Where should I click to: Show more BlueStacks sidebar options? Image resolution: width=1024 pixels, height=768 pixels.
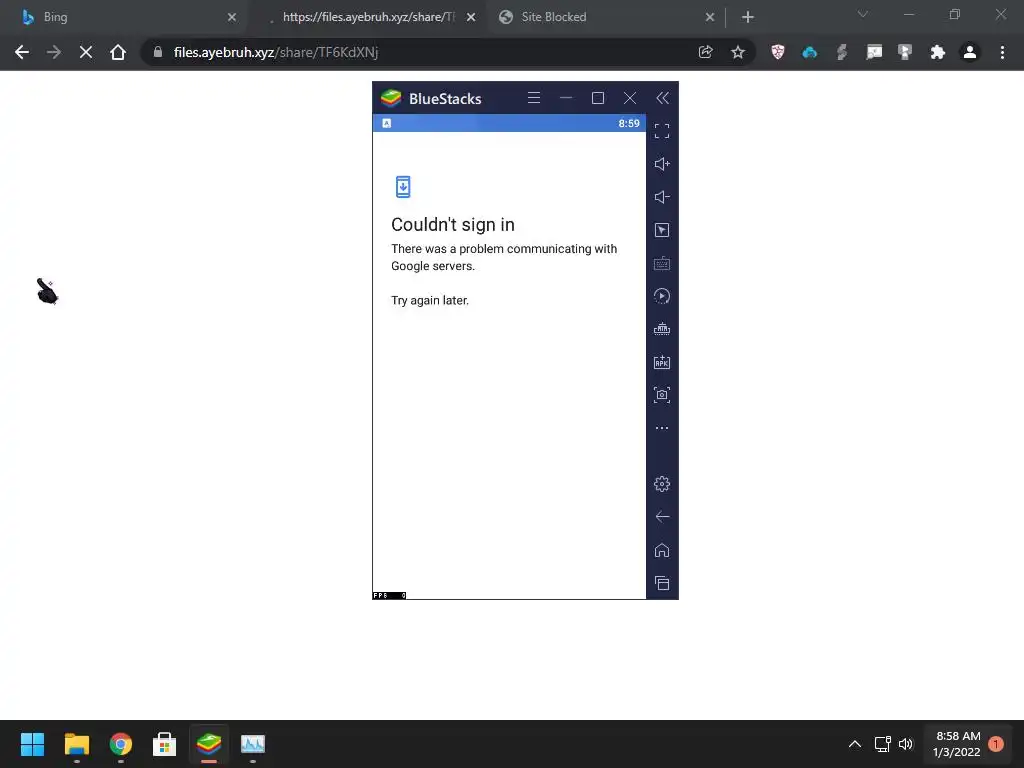(x=662, y=428)
